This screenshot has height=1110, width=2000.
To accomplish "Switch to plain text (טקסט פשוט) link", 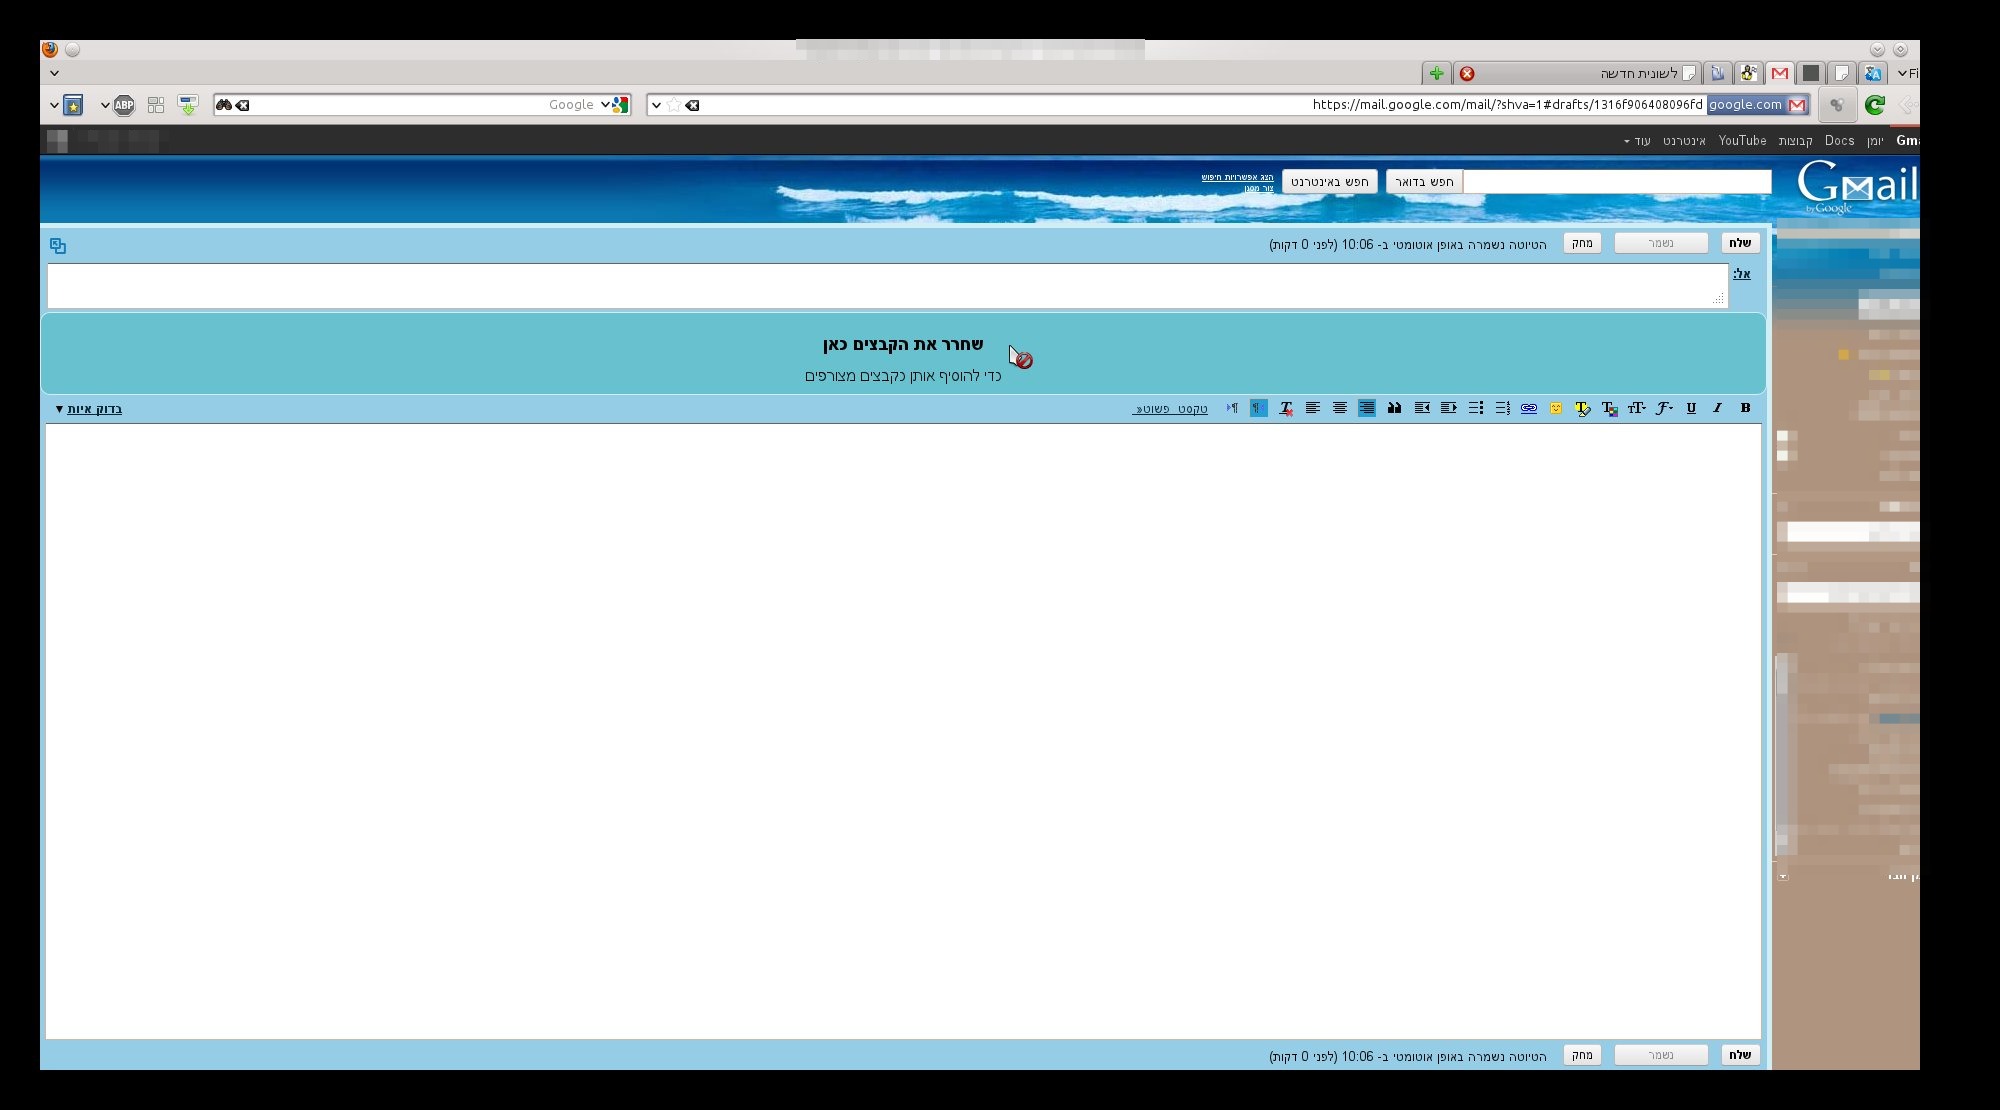I will tap(1171, 409).
